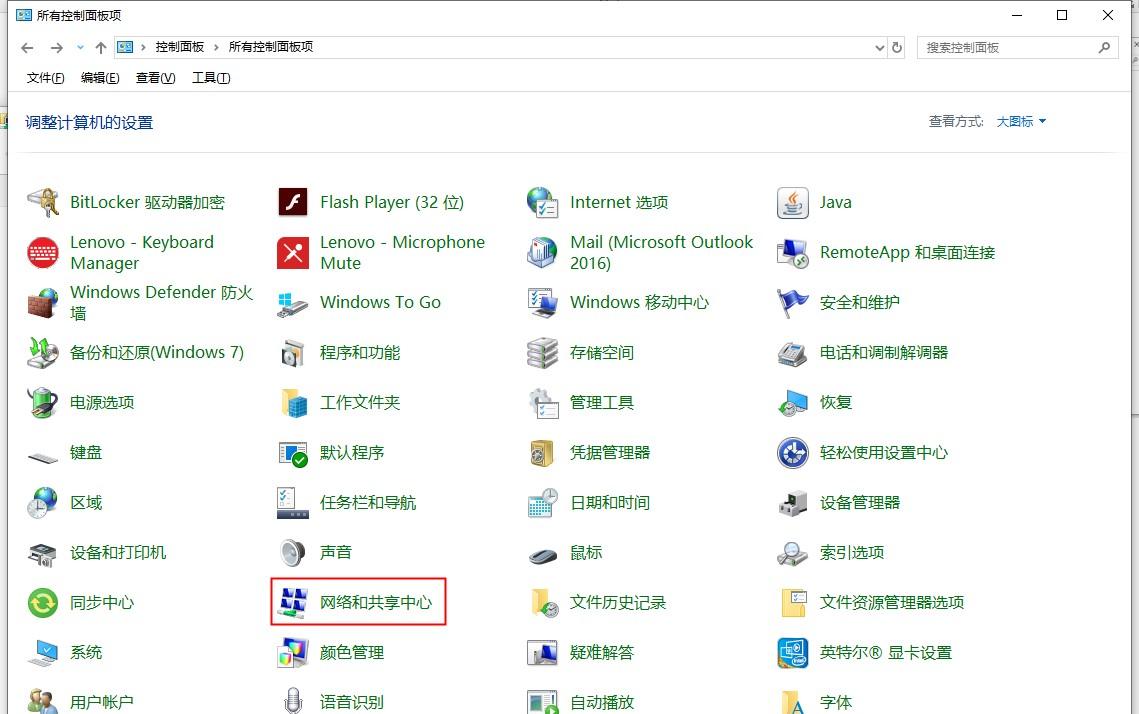Refresh the control panel view
1139x714 pixels.
pyautogui.click(x=897, y=47)
